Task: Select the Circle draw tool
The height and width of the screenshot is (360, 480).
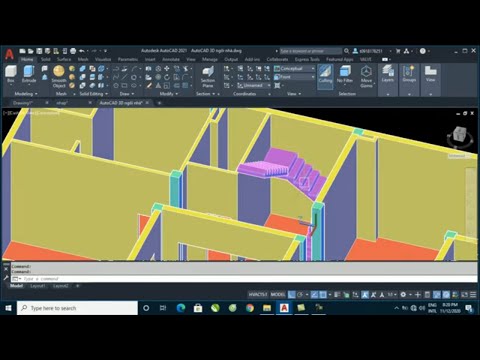Action: click(133, 77)
